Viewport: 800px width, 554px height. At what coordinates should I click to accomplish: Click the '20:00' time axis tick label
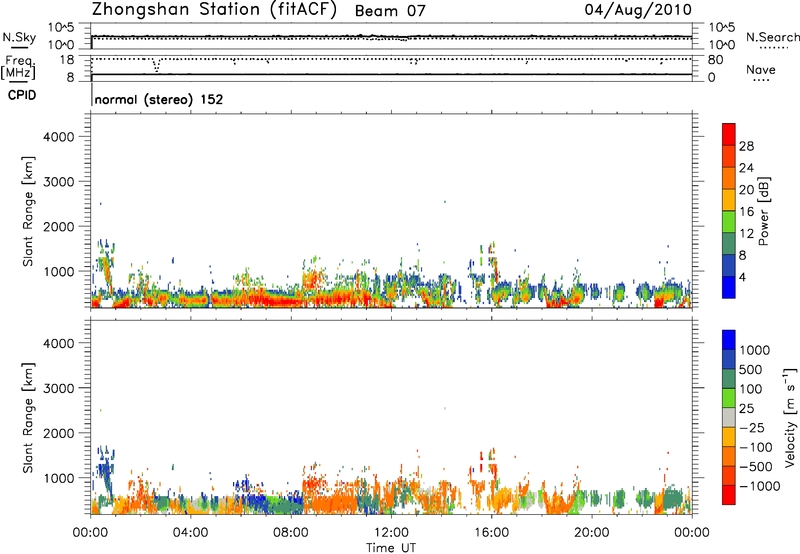click(591, 533)
